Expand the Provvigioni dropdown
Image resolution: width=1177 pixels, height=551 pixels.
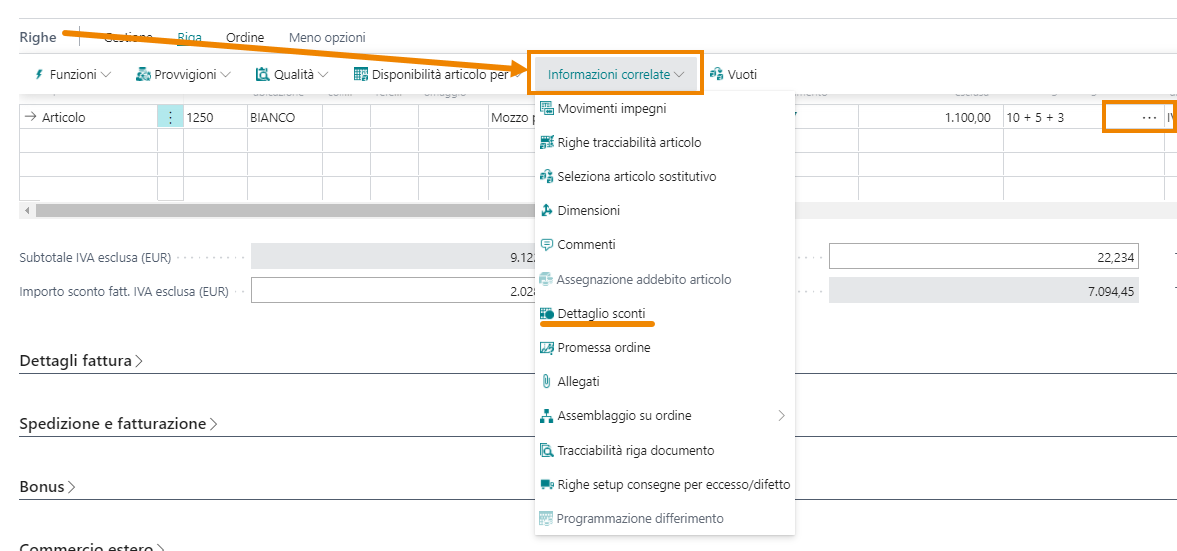(184, 74)
